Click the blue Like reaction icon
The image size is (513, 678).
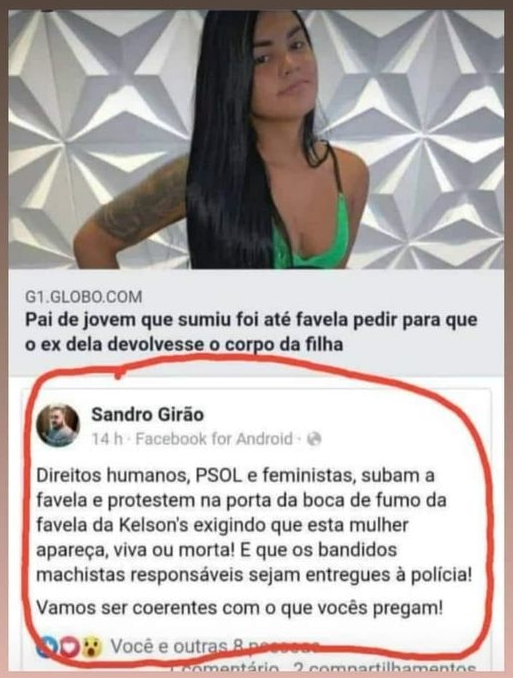coord(45,647)
